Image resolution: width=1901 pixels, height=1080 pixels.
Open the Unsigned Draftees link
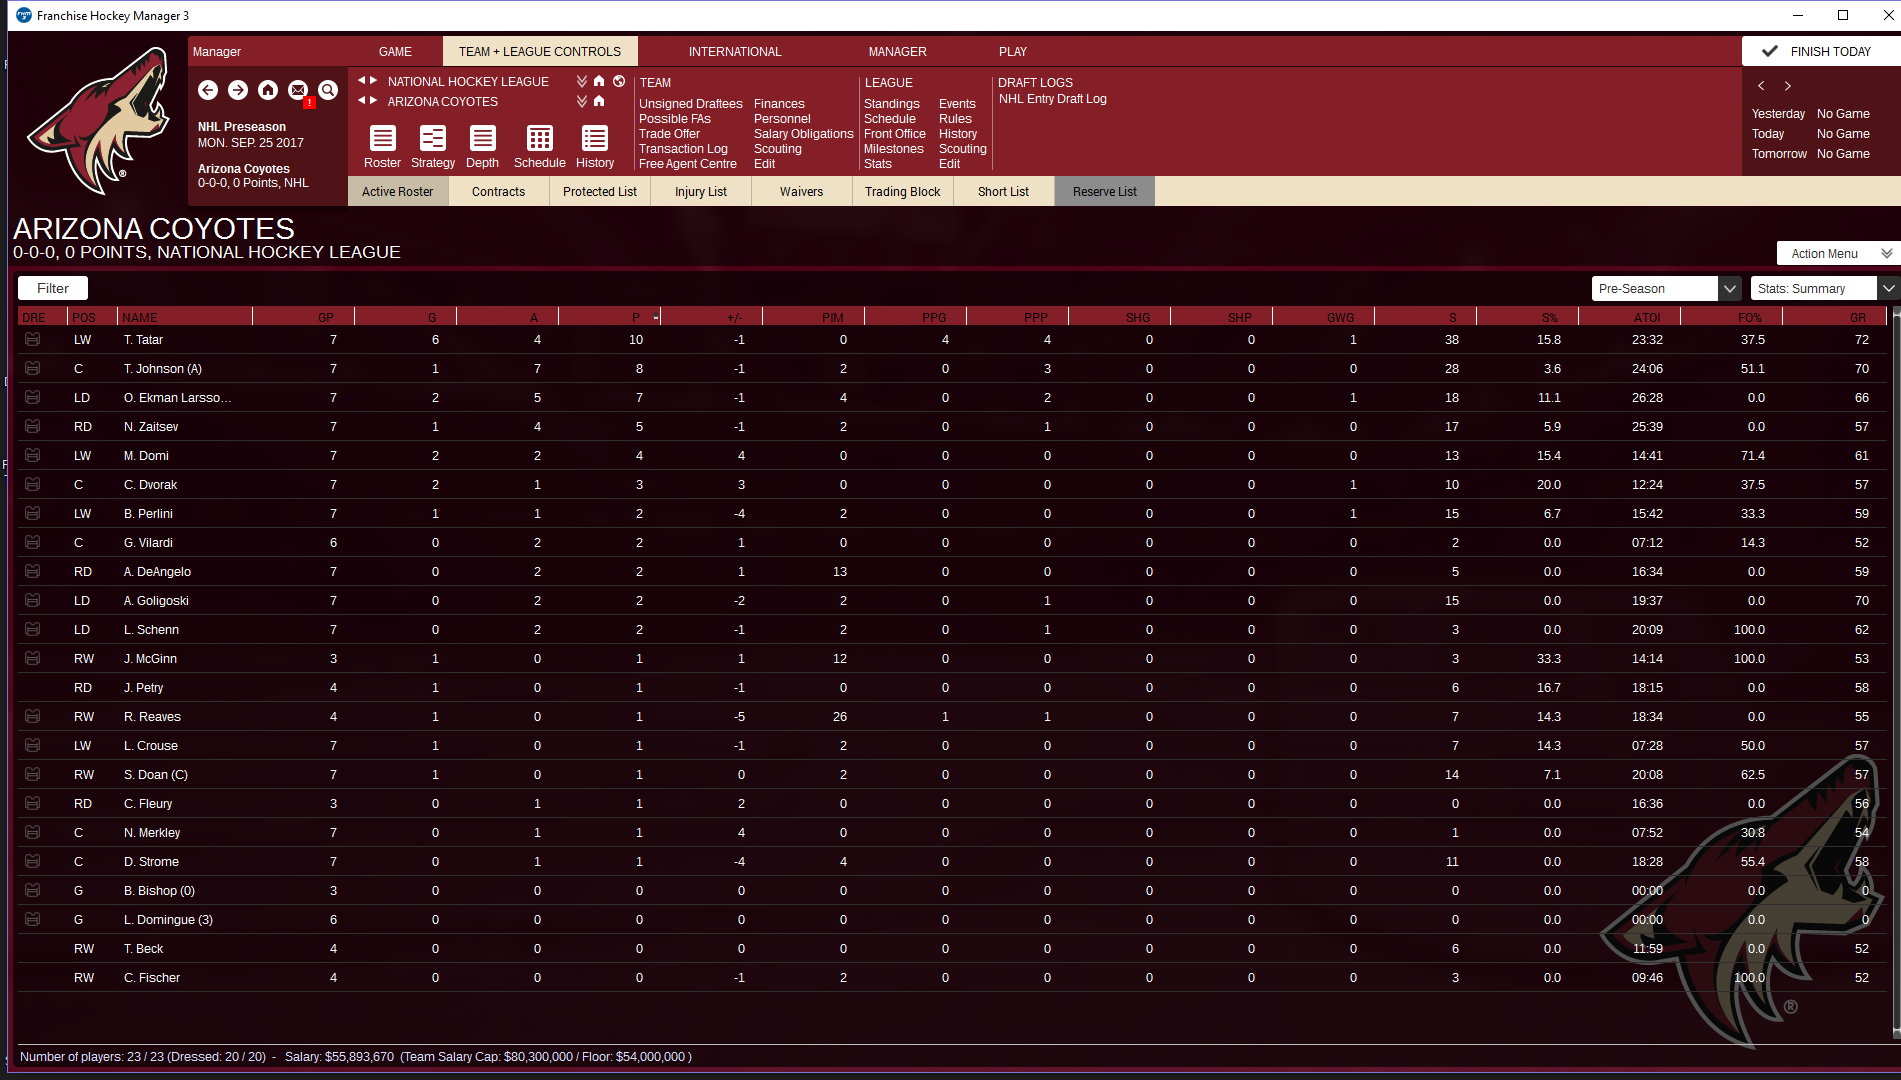691,104
